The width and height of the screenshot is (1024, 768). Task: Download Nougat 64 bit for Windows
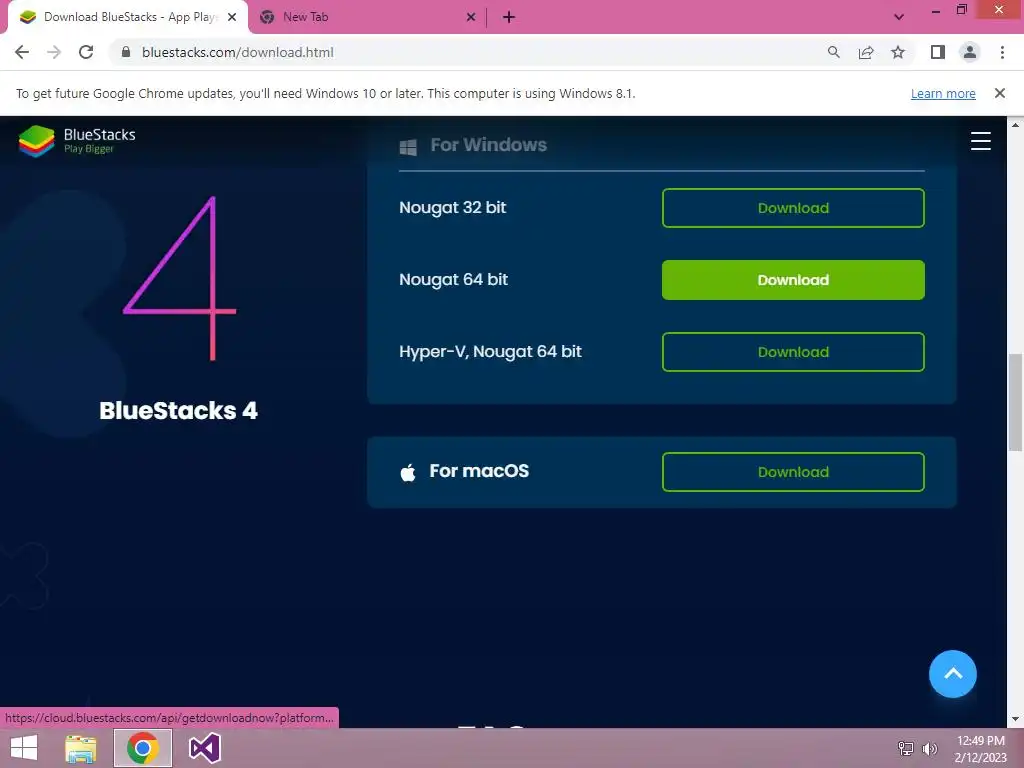(x=793, y=280)
